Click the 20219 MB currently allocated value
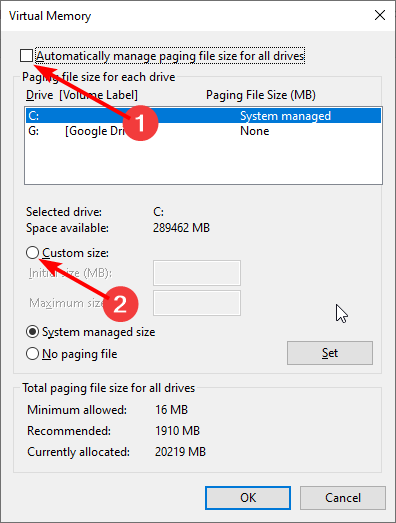Screen dimensions: 396x523 click(180, 452)
